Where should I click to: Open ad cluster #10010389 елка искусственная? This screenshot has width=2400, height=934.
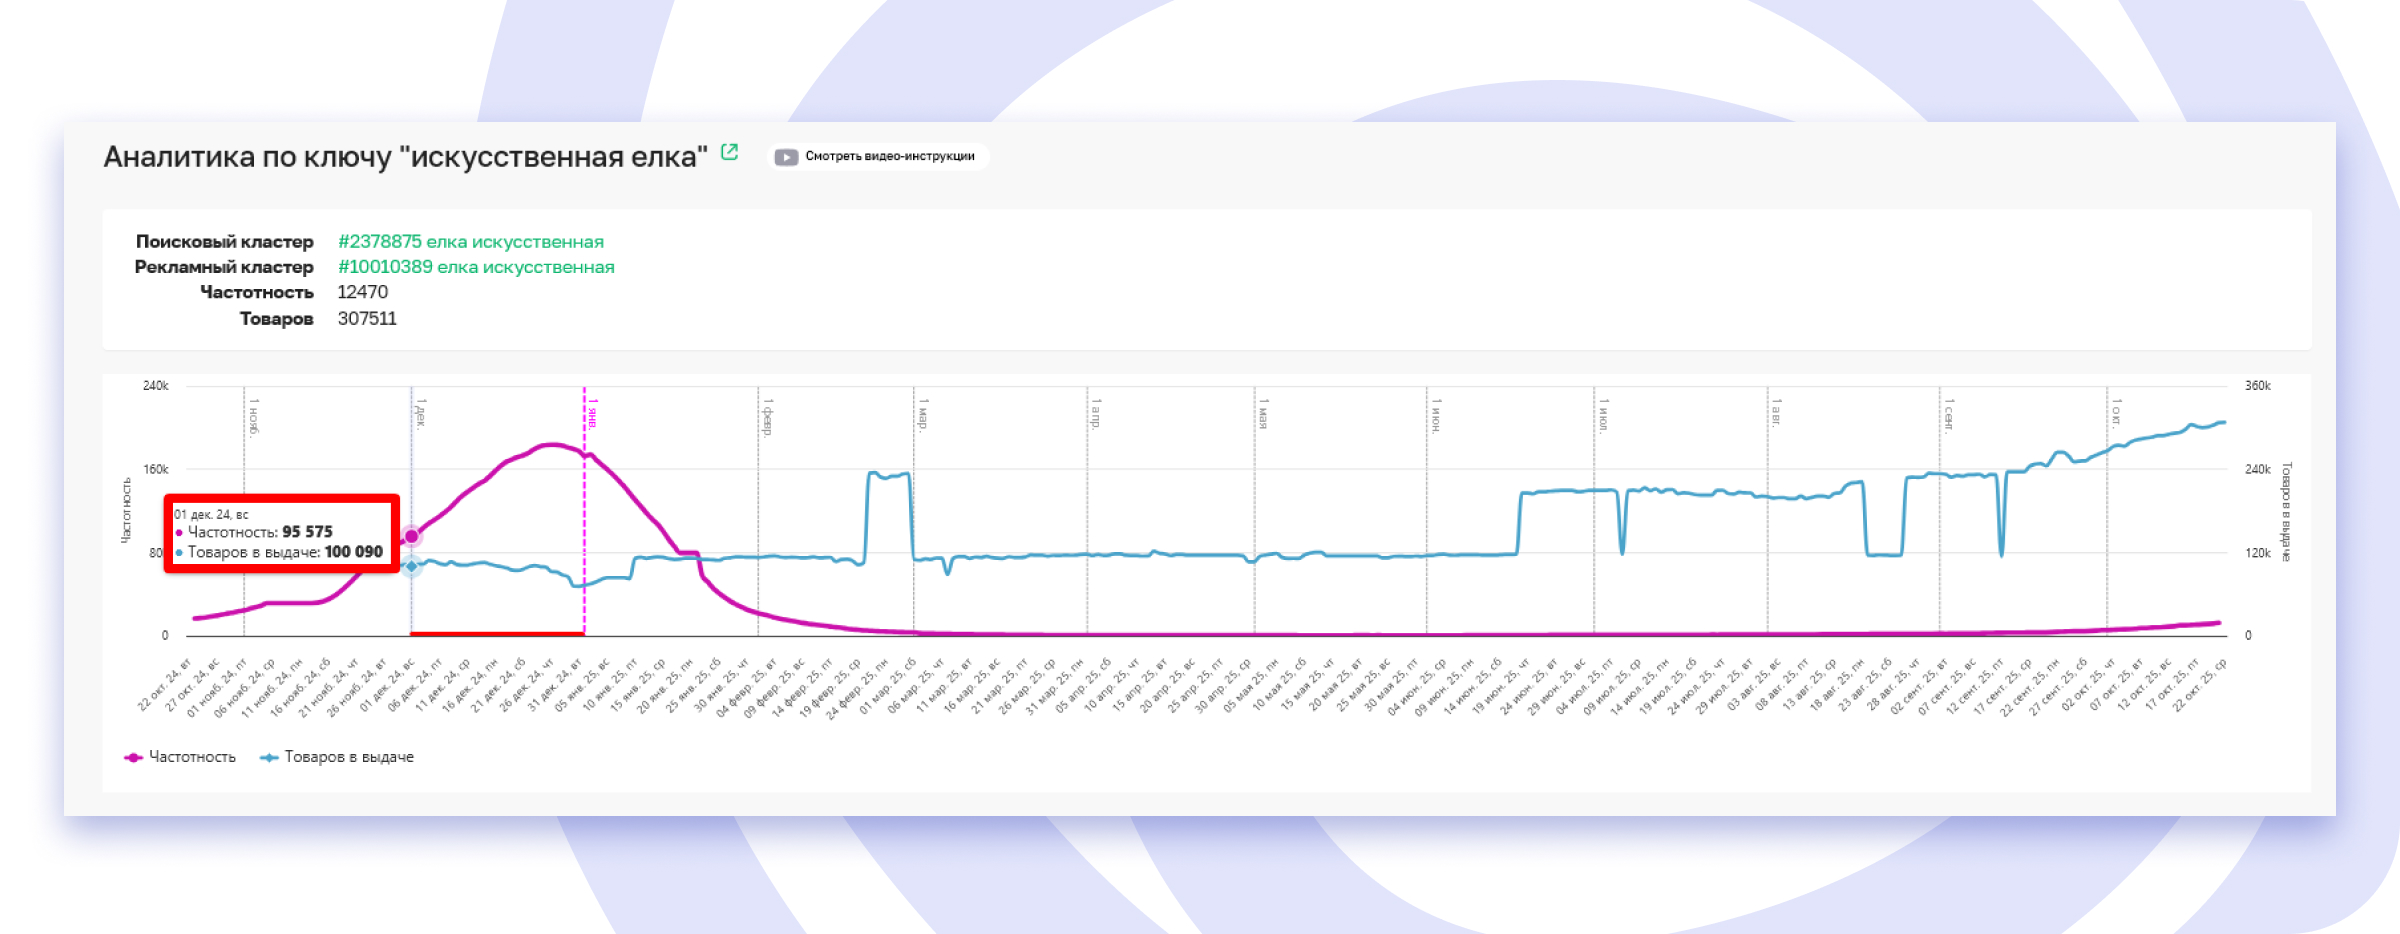476,267
